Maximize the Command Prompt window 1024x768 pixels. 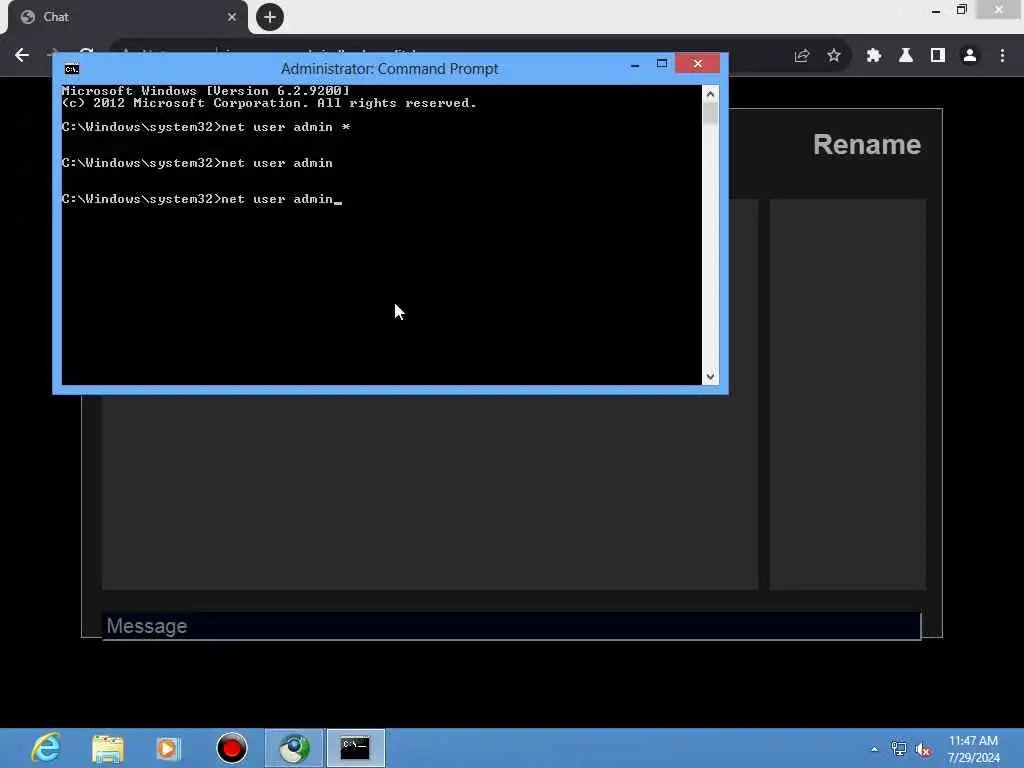662,64
